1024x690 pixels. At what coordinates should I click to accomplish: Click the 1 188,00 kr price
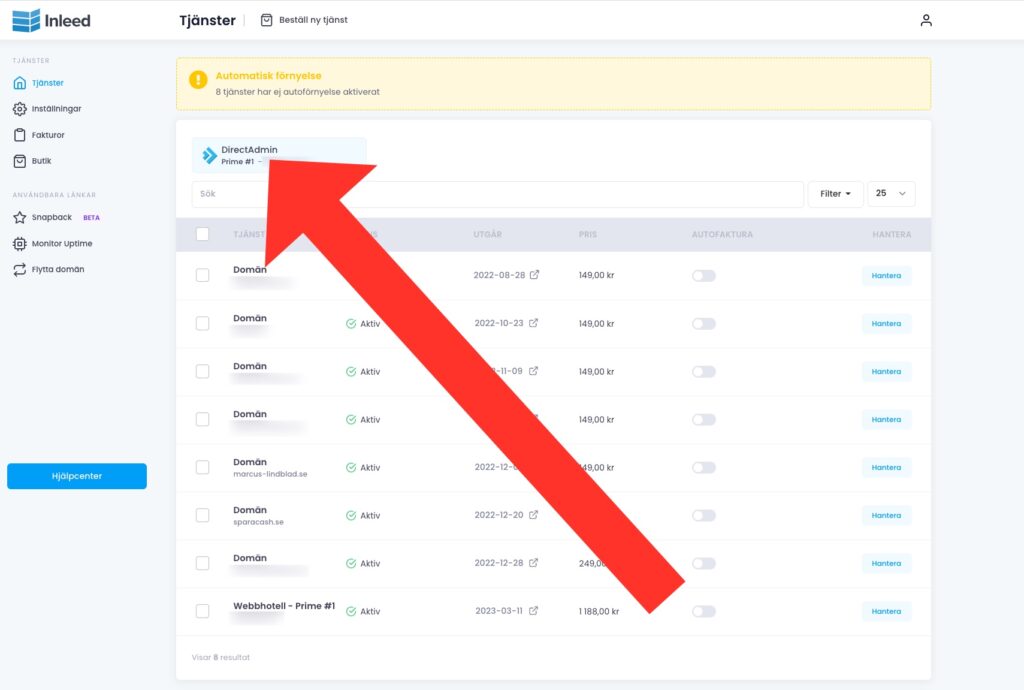click(599, 612)
